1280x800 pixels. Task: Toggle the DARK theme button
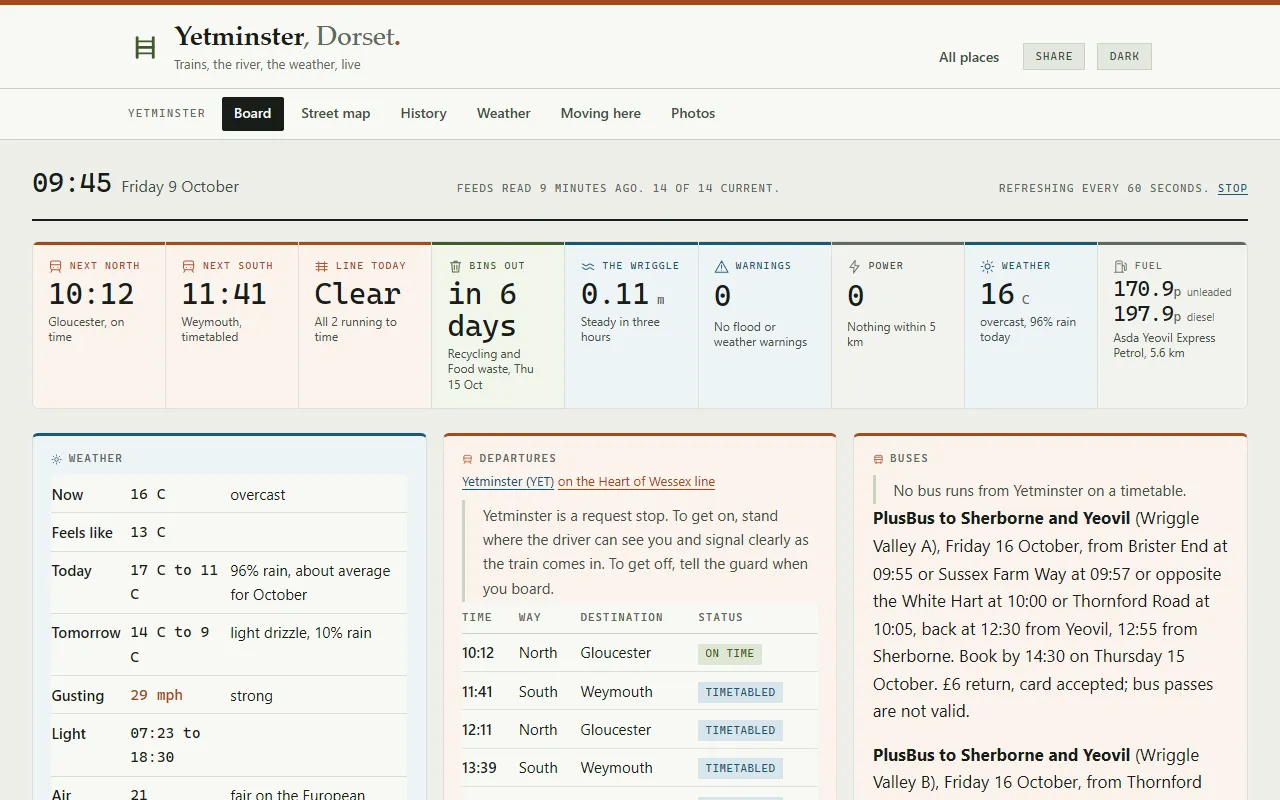pos(1124,56)
